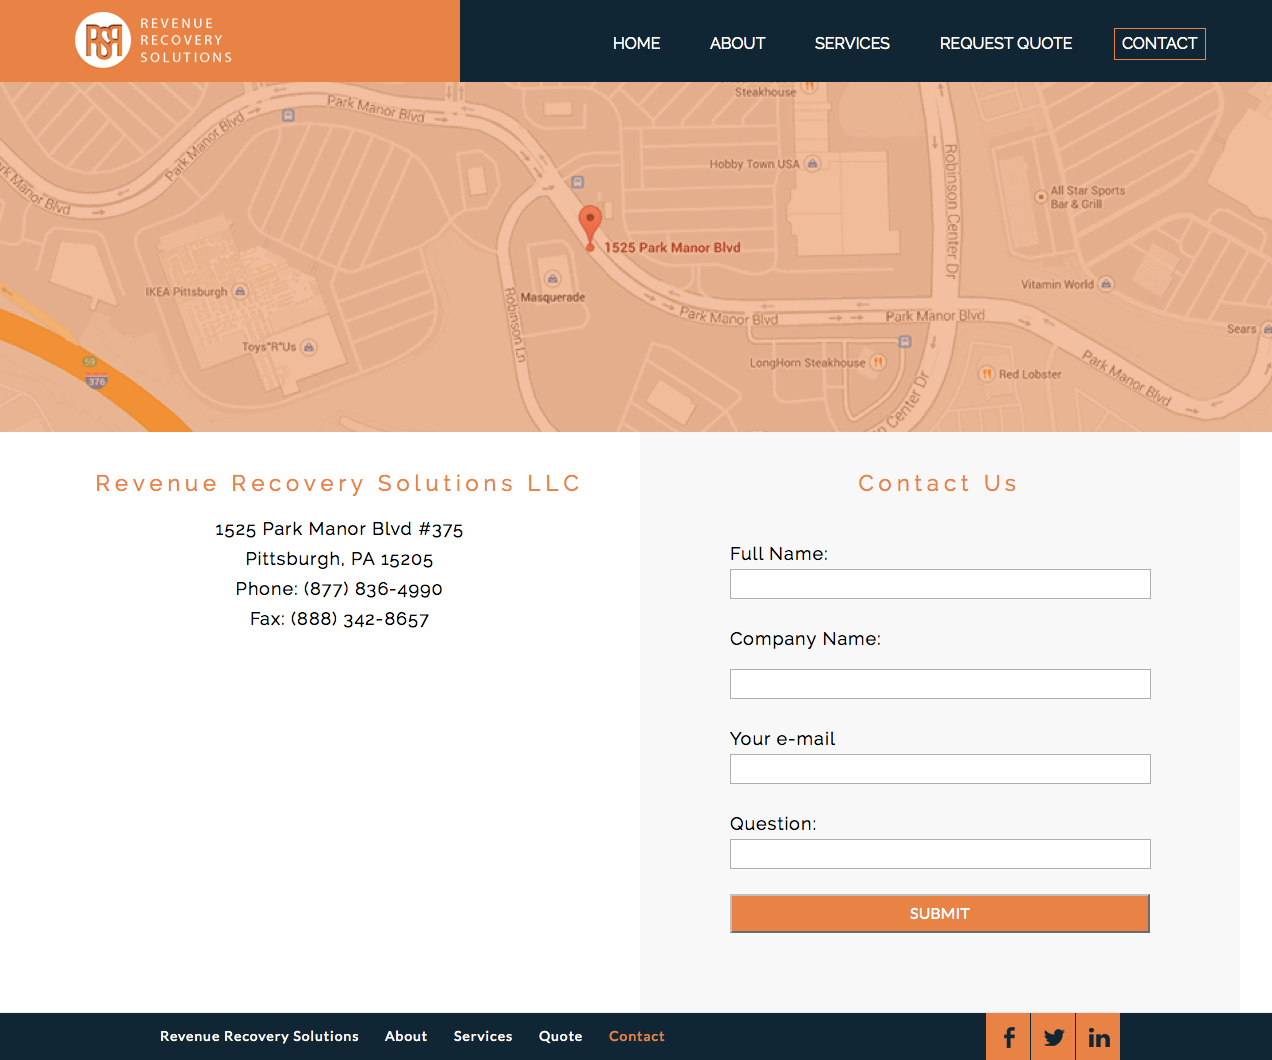This screenshot has height=1060, width=1272.
Task: Go to the About page in top navigation
Action: click(x=737, y=44)
